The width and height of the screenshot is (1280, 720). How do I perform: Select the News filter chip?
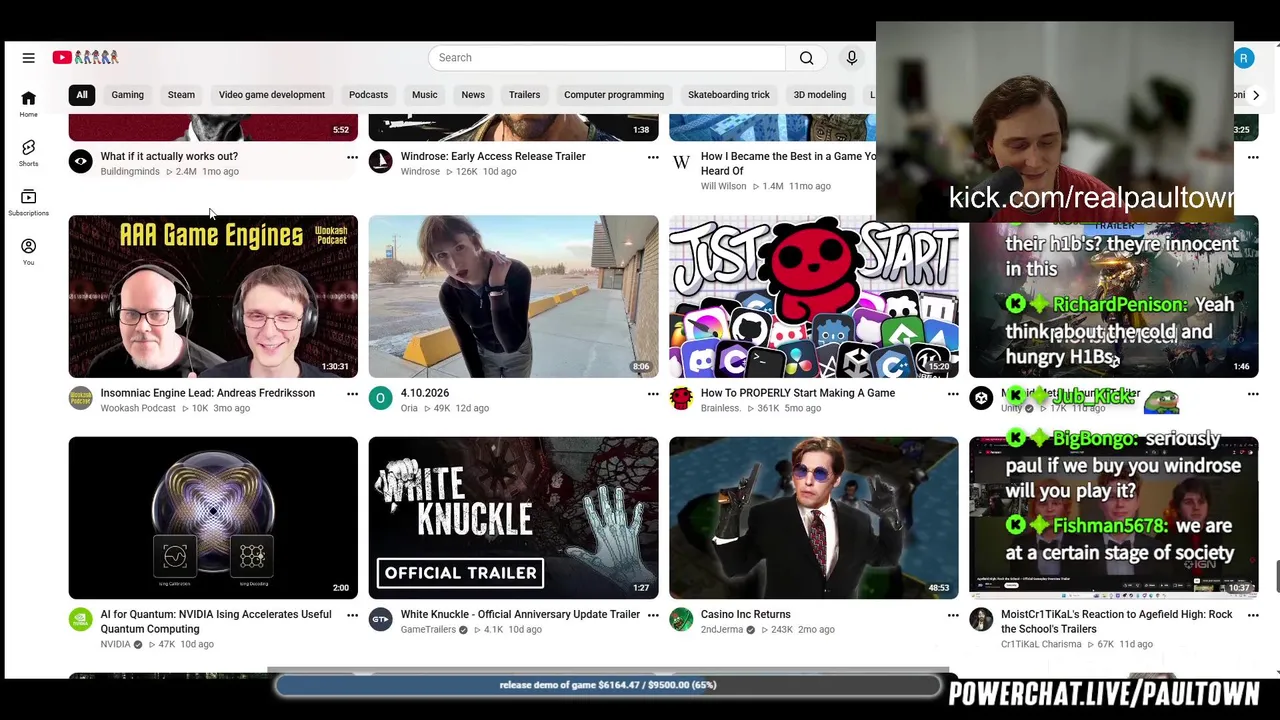[x=473, y=95]
